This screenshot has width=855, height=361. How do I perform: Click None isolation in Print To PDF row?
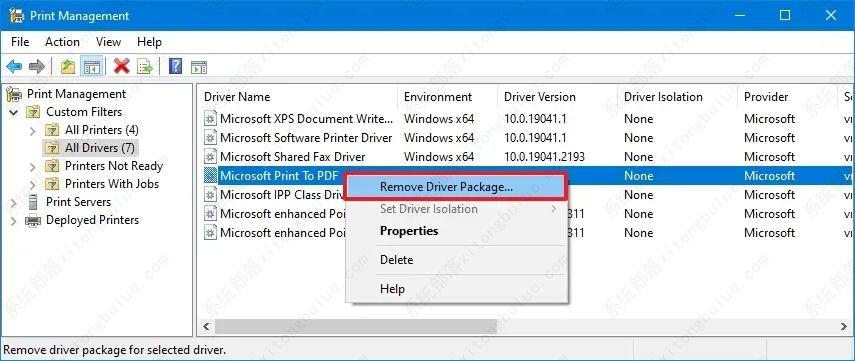coord(639,176)
